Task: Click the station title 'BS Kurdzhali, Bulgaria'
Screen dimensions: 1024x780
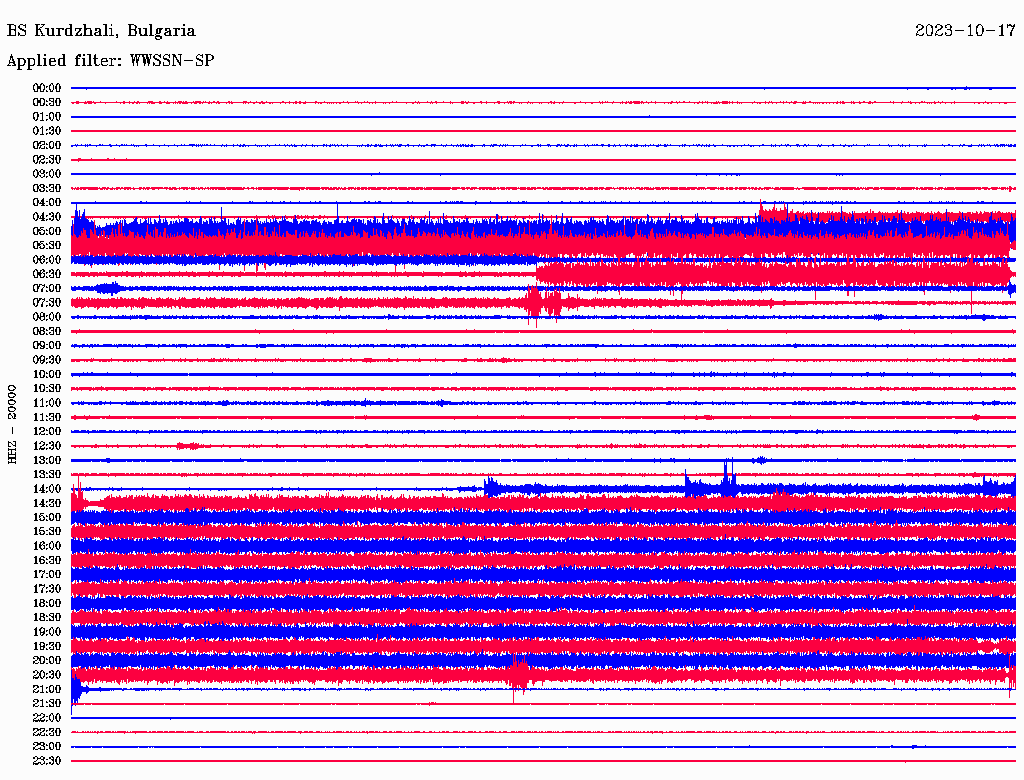Action: 101,31
